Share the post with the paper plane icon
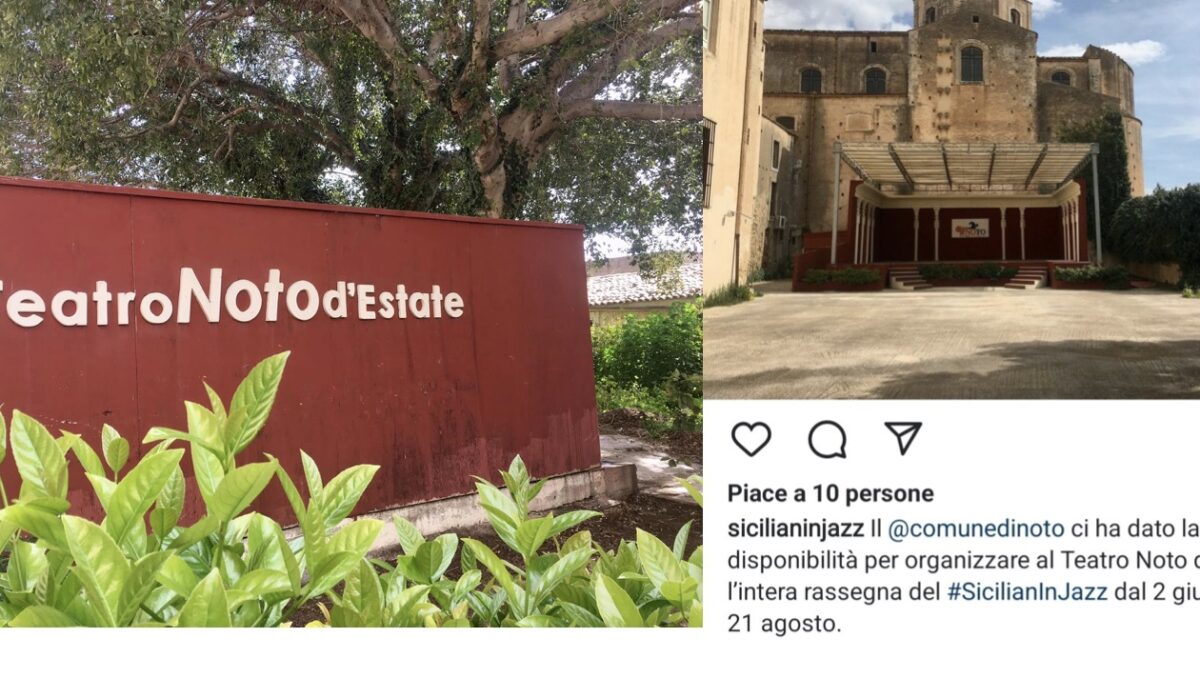The image size is (1200, 678). (902, 437)
